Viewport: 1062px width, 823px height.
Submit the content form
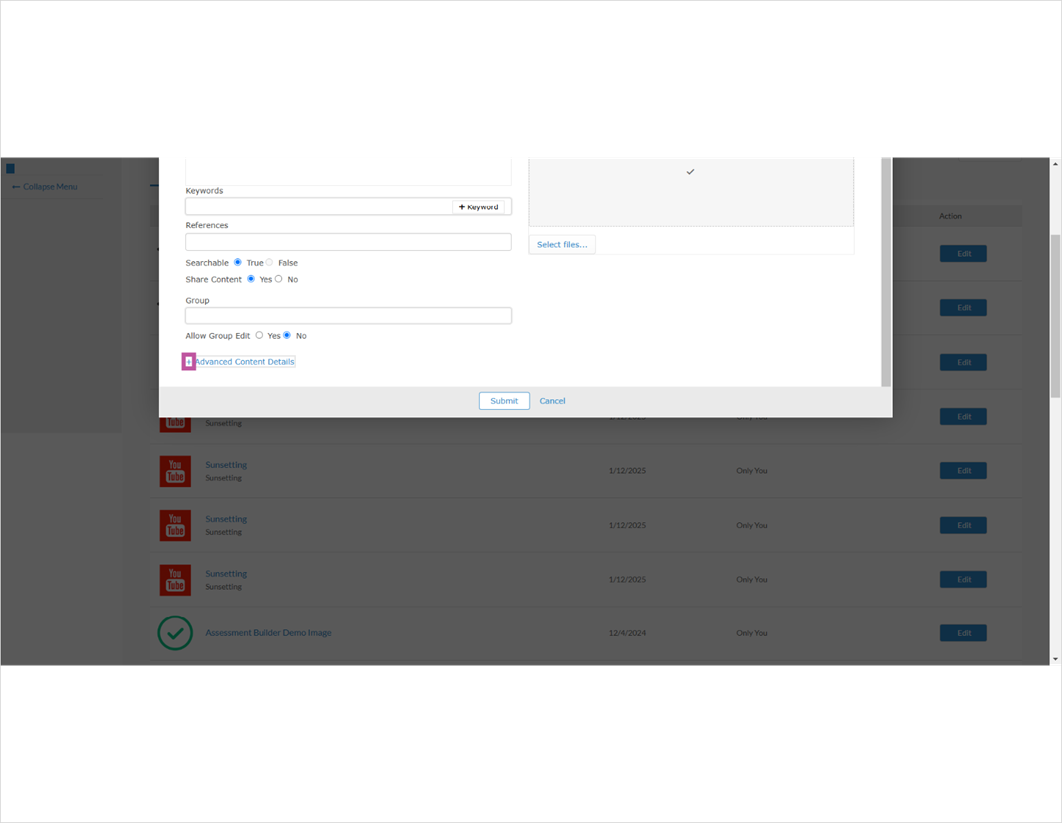(x=503, y=400)
